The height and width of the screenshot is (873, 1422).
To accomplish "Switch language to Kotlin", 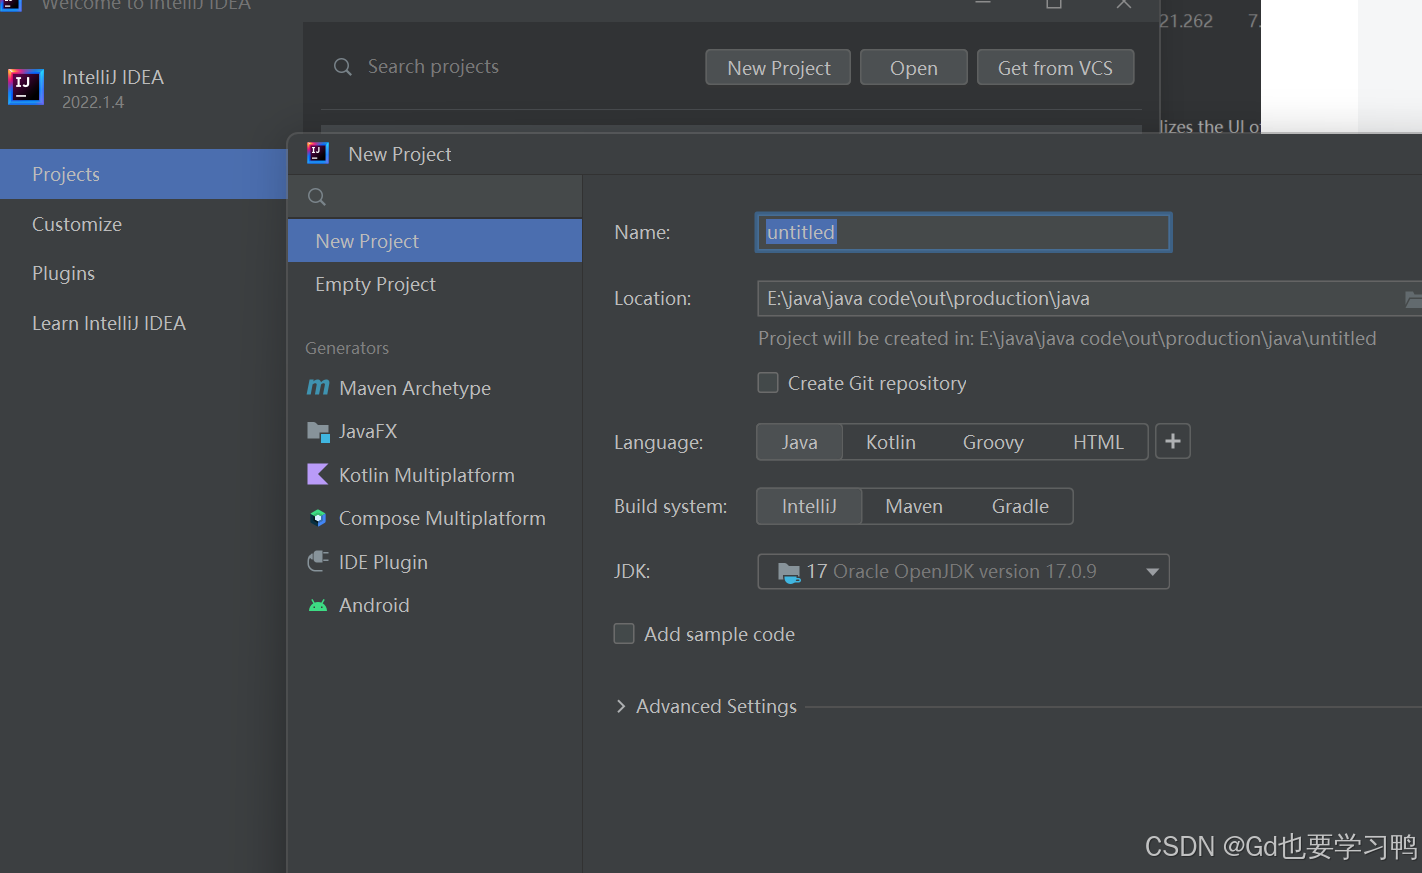I will [x=890, y=441].
